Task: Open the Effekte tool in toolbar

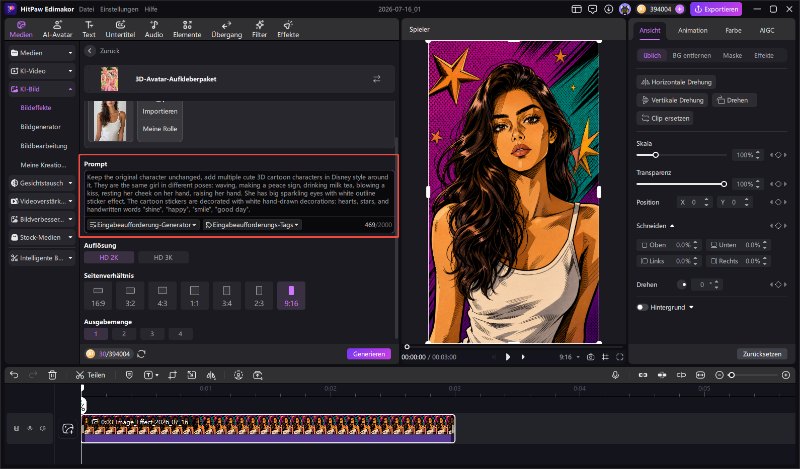Action: click(x=288, y=29)
